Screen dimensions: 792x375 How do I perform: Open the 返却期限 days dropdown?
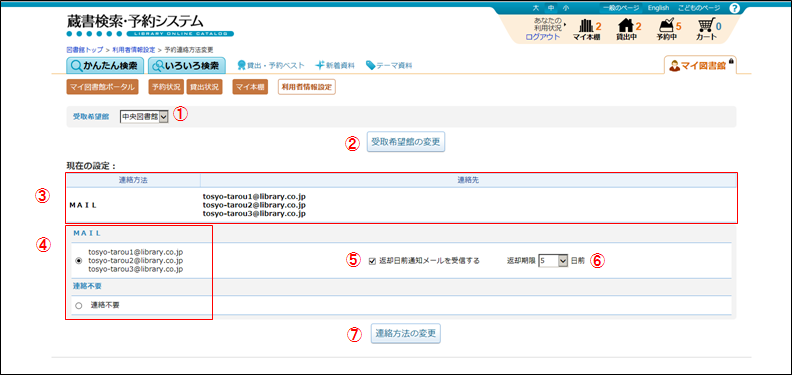tap(554, 261)
